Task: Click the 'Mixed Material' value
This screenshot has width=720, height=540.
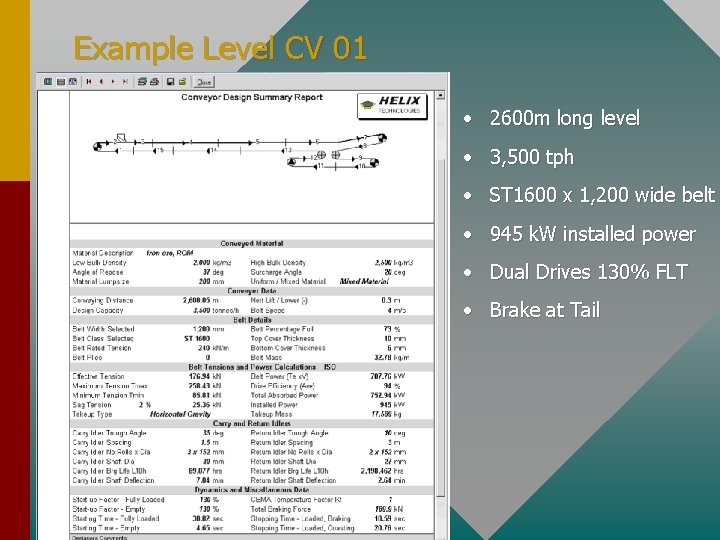Action: (x=364, y=281)
